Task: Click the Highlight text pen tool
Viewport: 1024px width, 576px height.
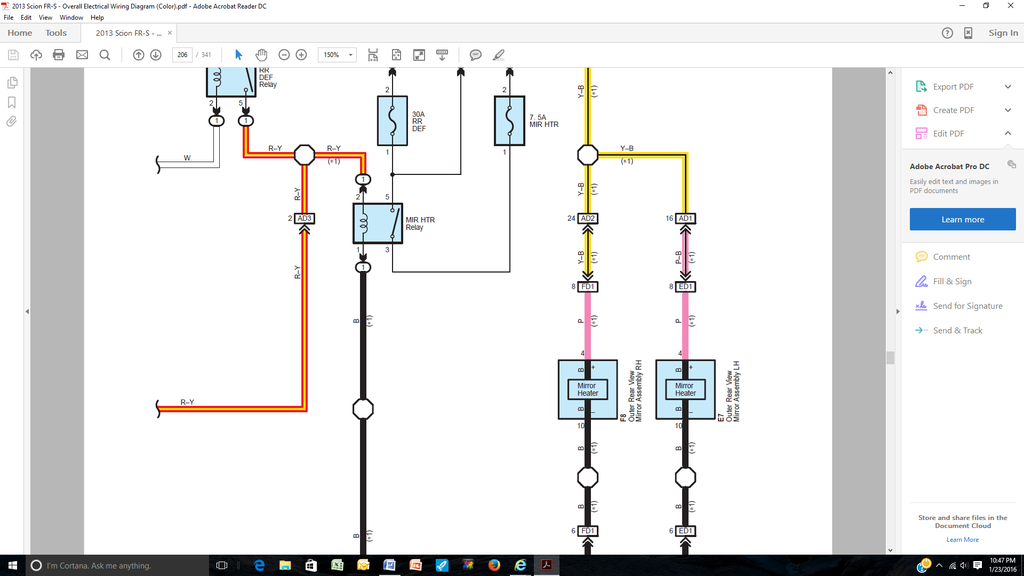Action: coord(499,54)
